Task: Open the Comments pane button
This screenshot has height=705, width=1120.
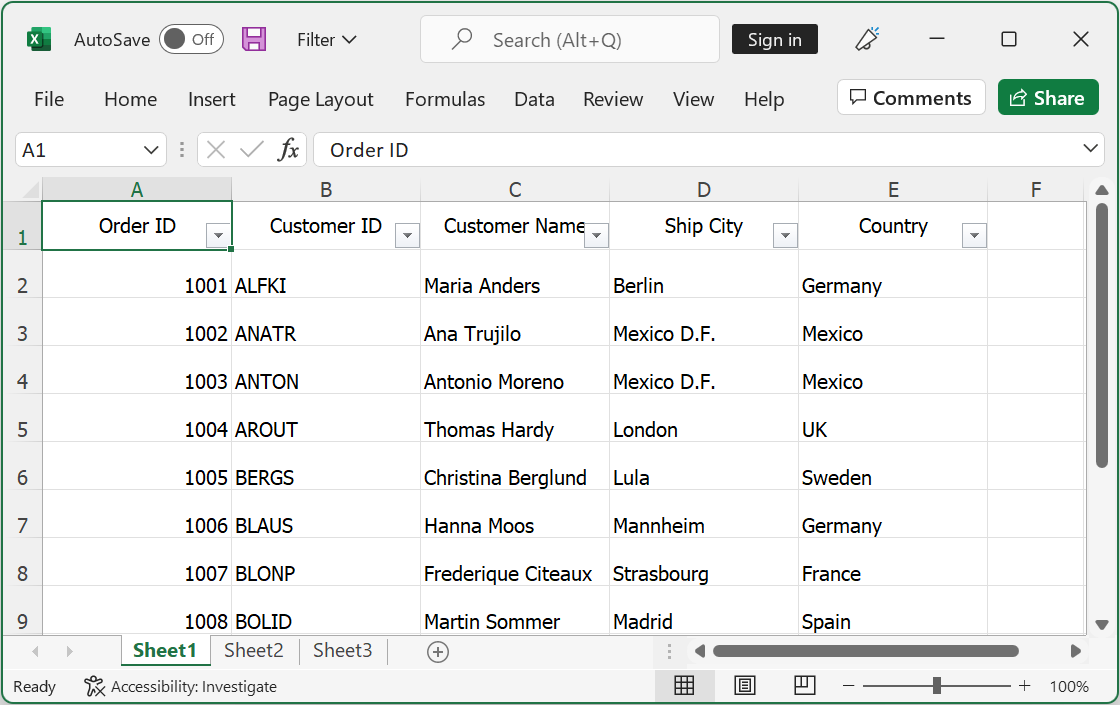Action: tap(911, 97)
